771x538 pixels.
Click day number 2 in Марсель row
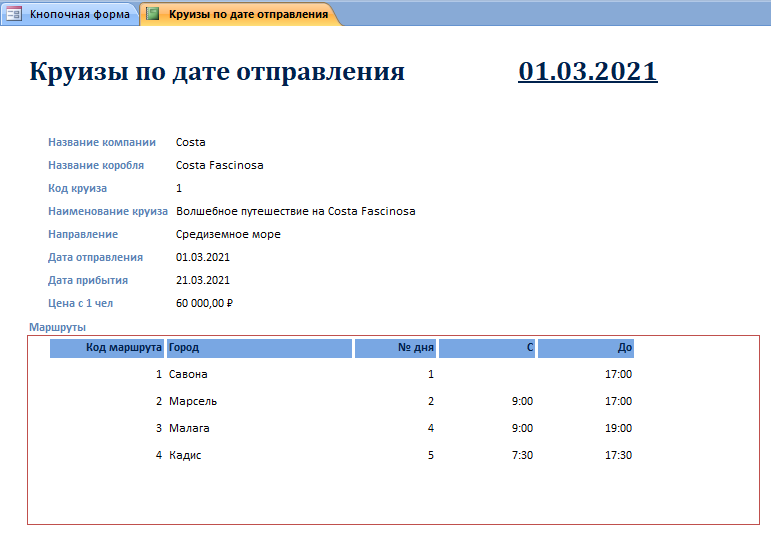point(431,401)
